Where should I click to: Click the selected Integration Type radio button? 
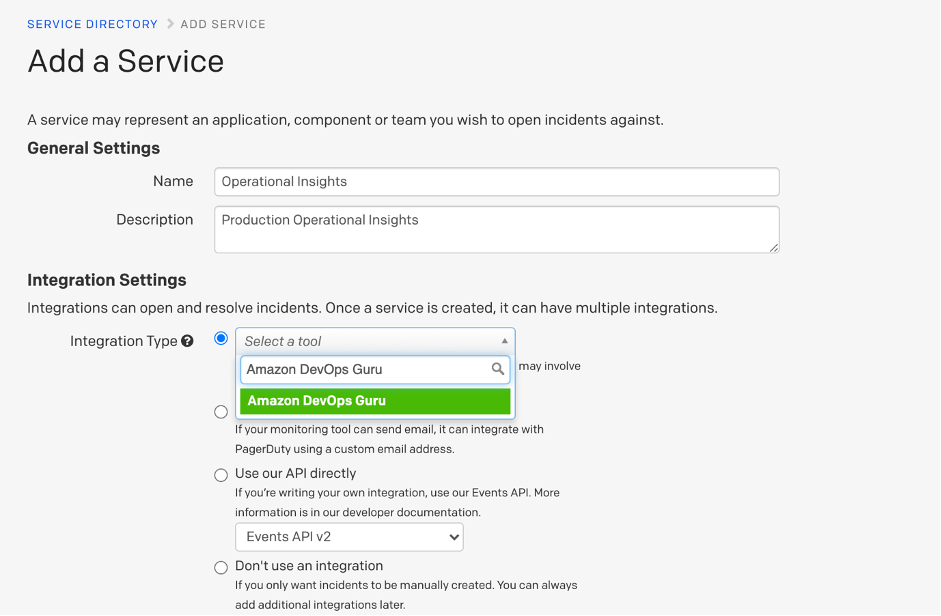(221, 337)
